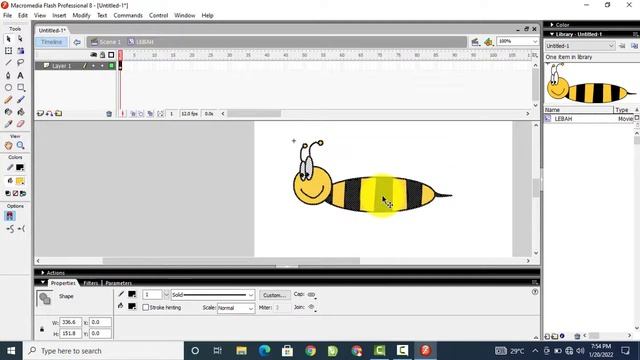This screenshot has height=360, width=640.
Task: Select the Hand tool
Action: [x=8, y=145]
